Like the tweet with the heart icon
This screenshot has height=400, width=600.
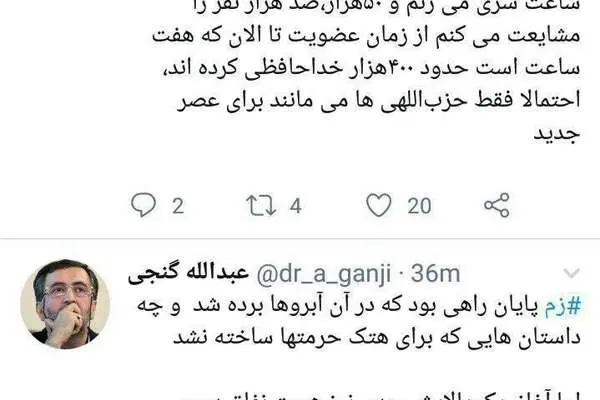[x=379, y=205]
